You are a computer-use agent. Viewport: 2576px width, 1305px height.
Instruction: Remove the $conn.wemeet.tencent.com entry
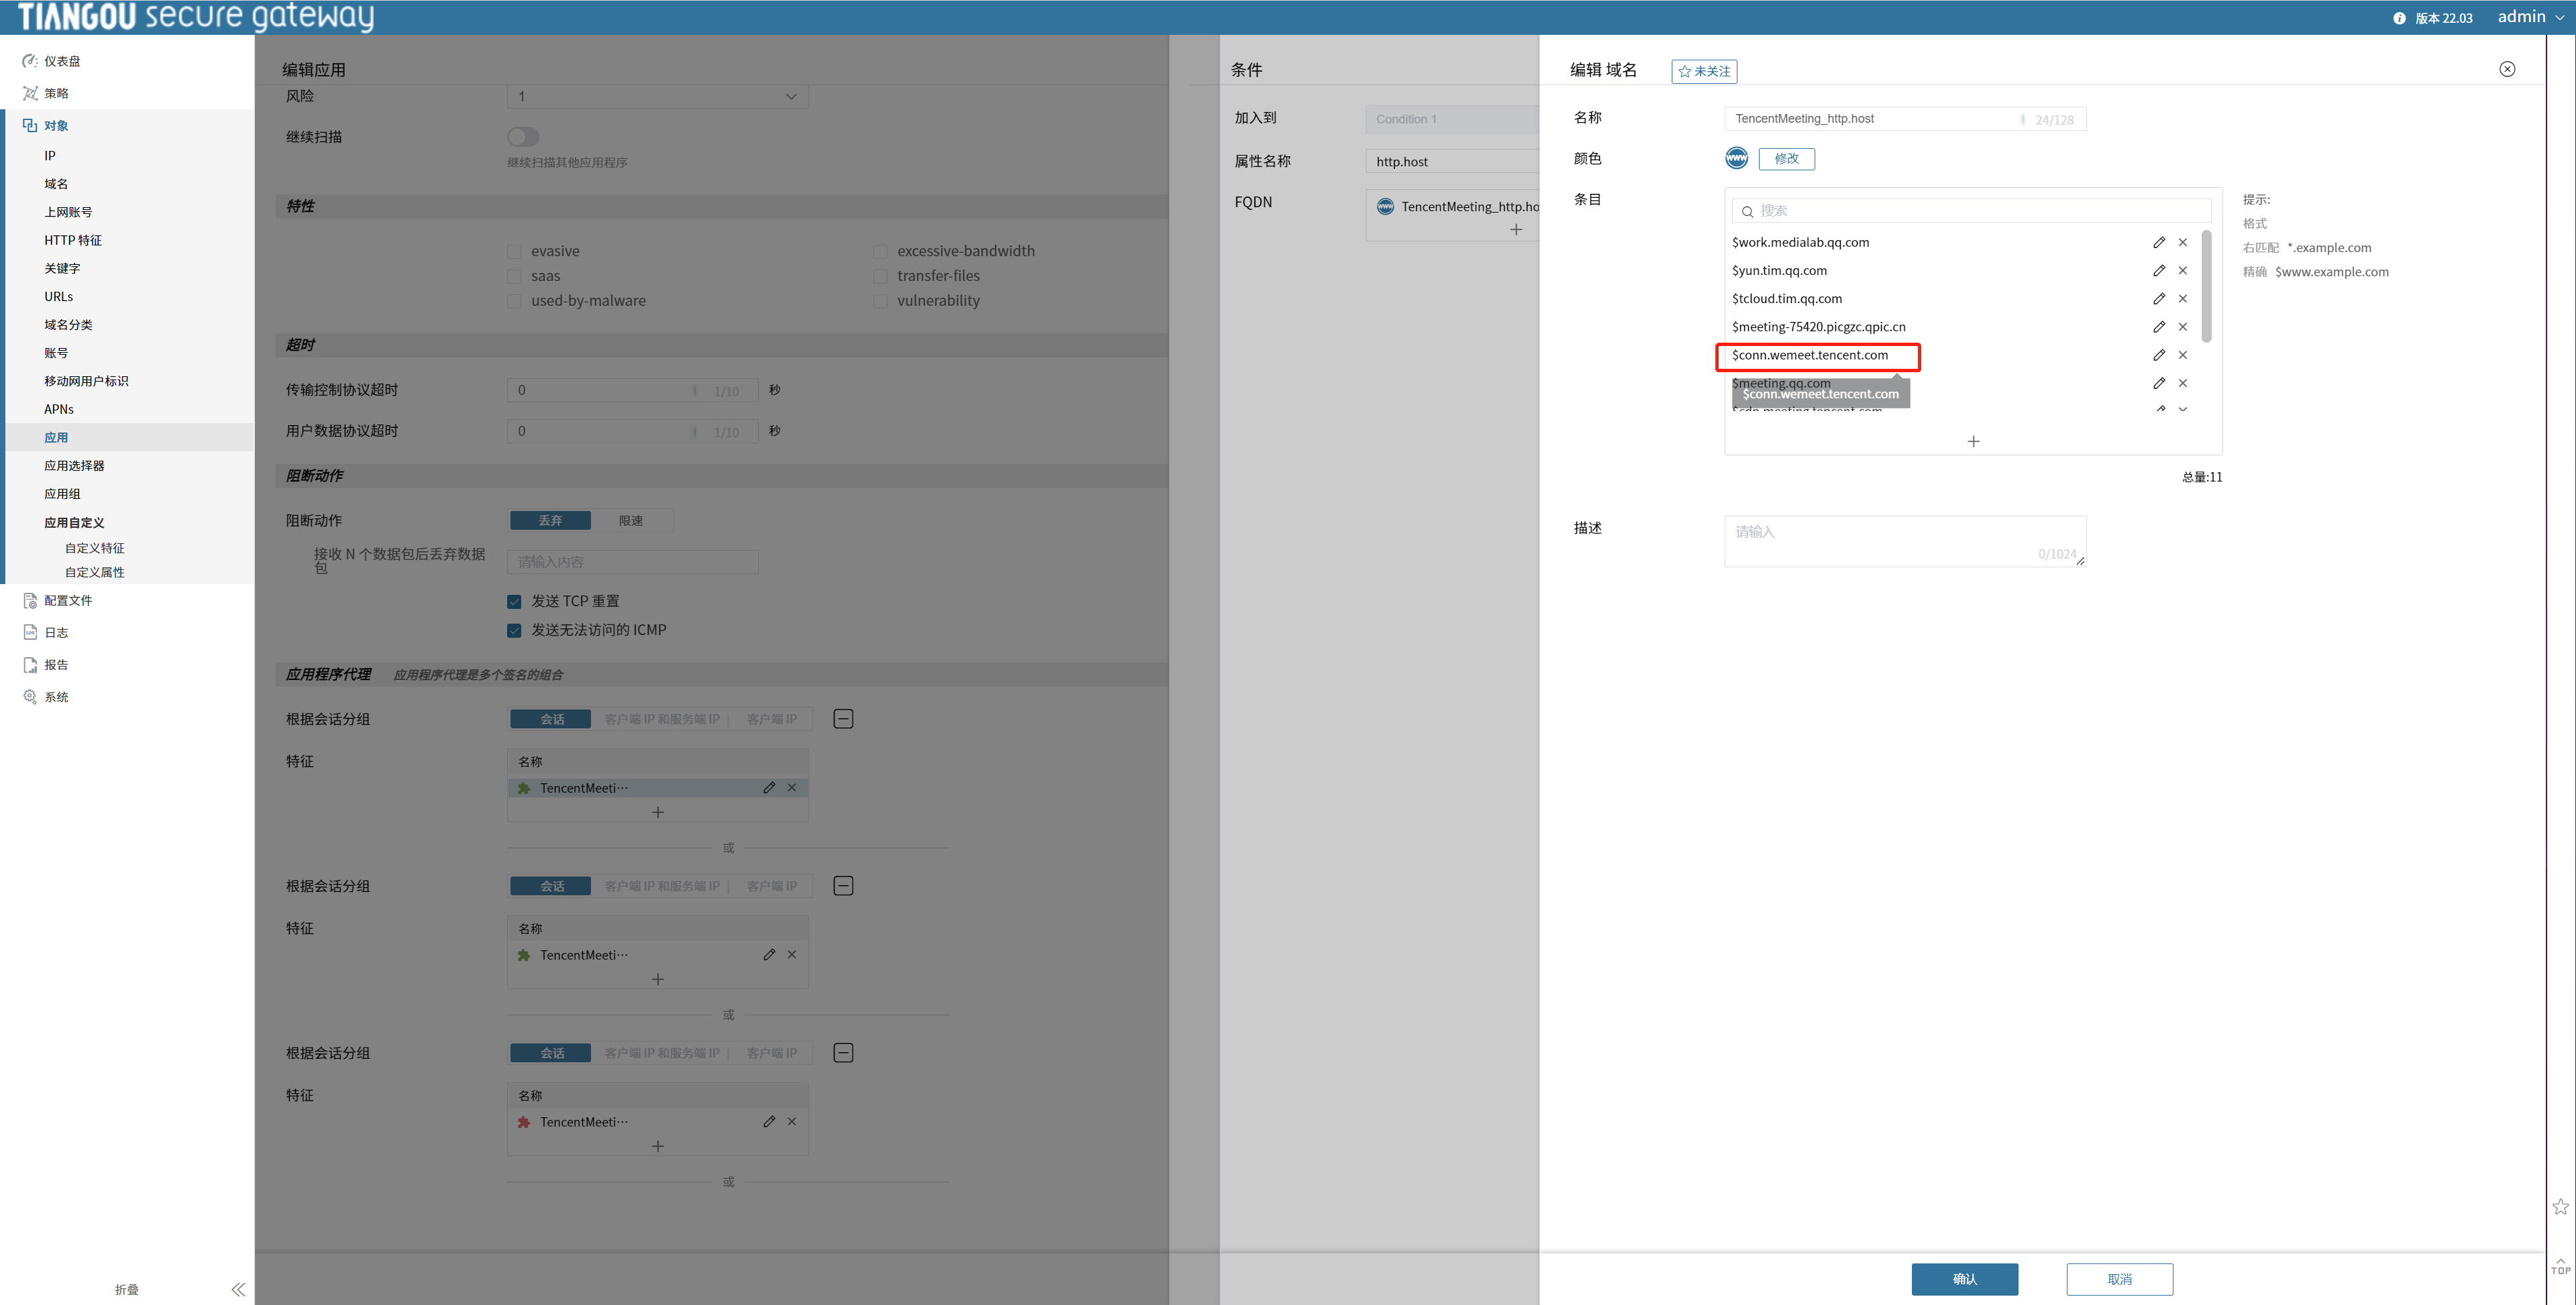[x=2183, y=355]
